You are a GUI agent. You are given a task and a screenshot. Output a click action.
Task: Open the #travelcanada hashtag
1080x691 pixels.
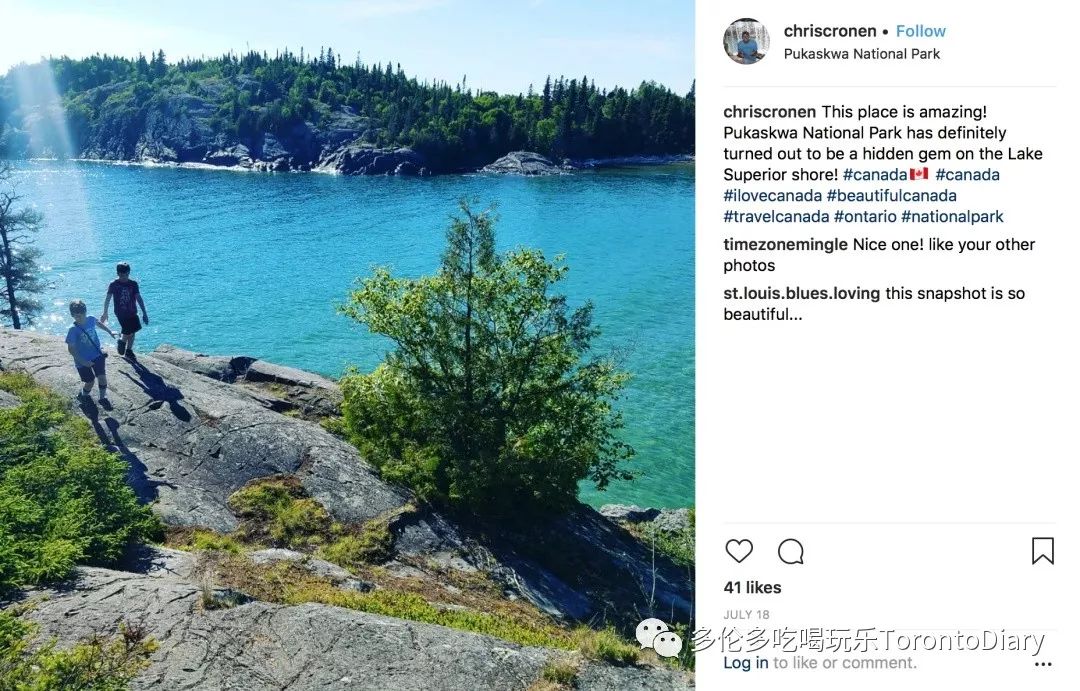pyautogui.click(x=776, y=216)
